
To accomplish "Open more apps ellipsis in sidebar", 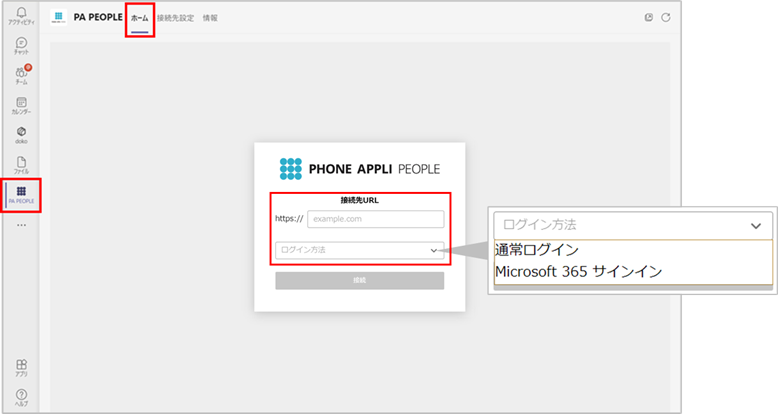I will 21,225.
